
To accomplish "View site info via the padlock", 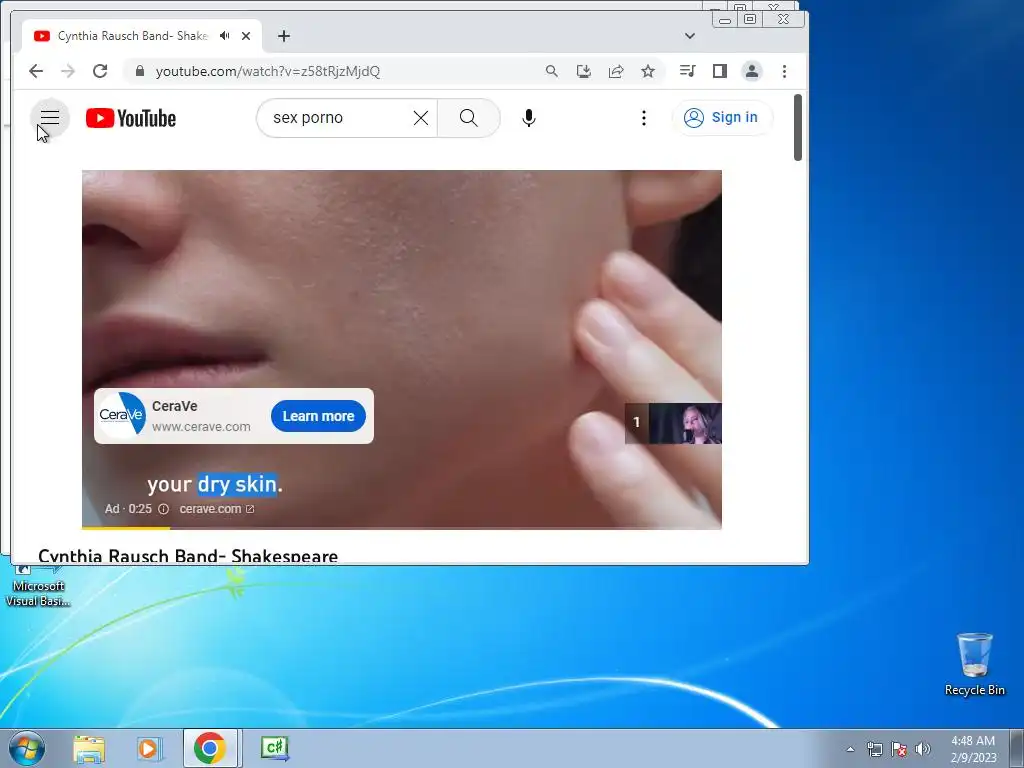I will click(x=140, y=71).
